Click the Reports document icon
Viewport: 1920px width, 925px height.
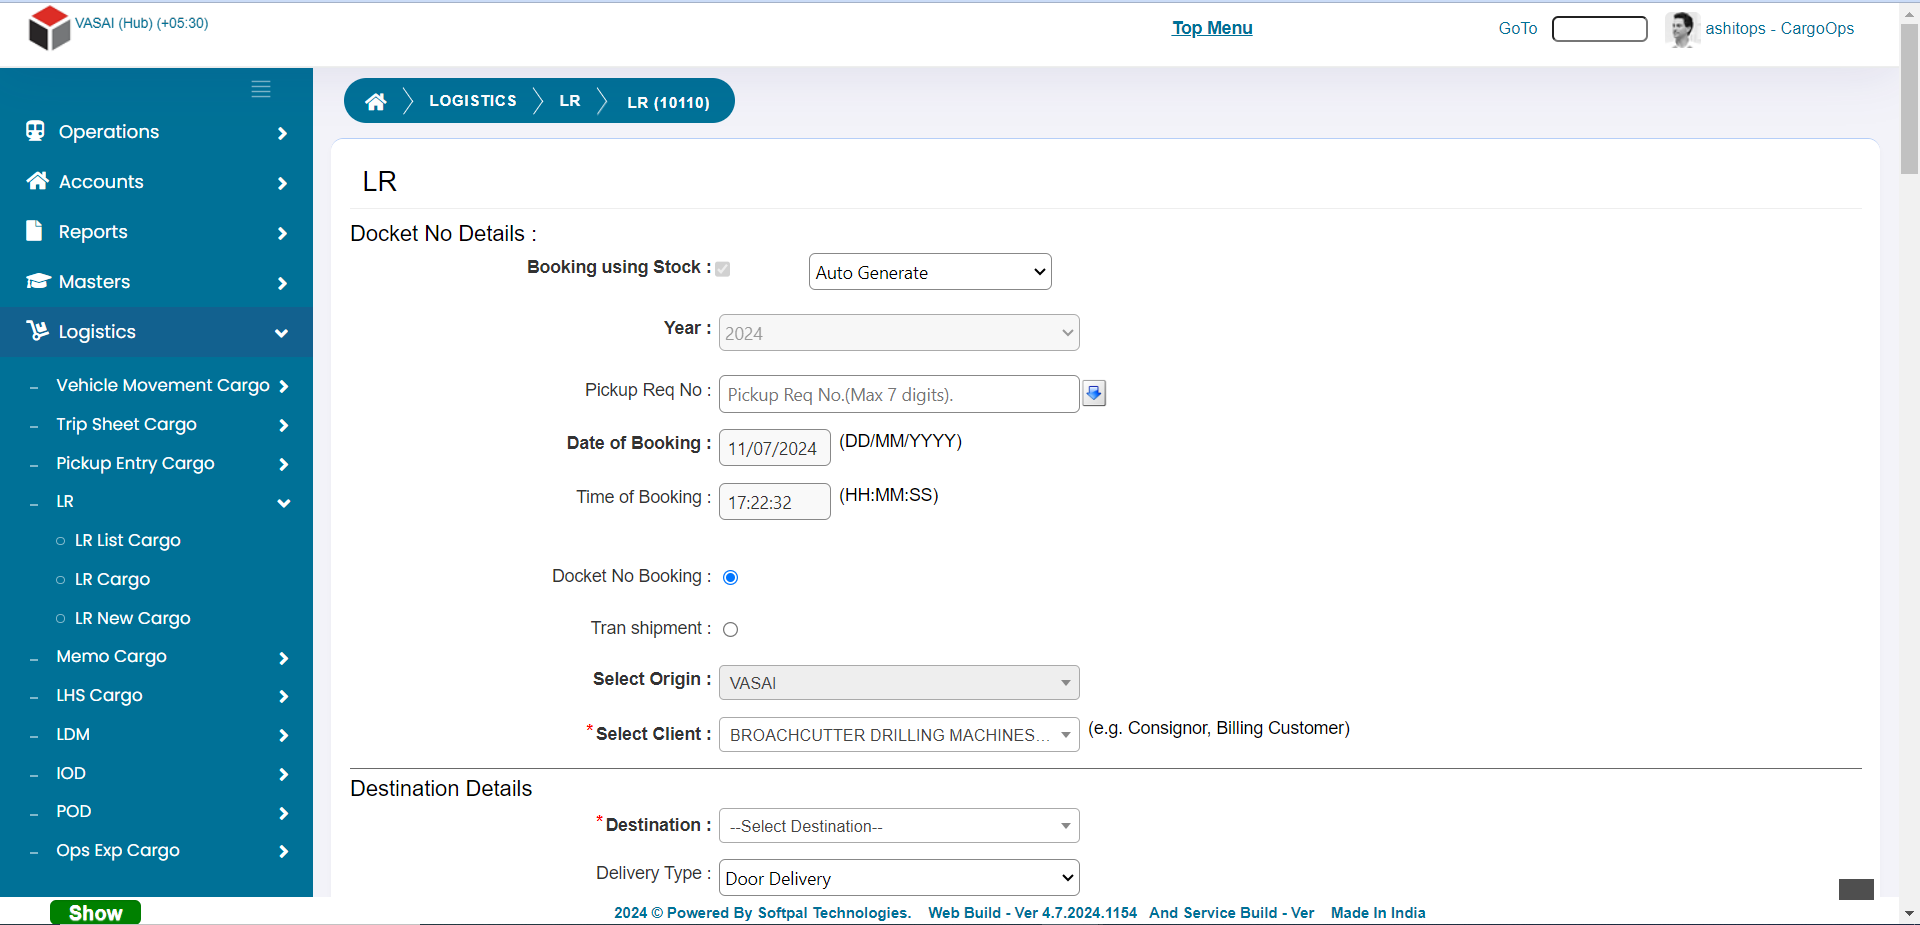(35, 231)
